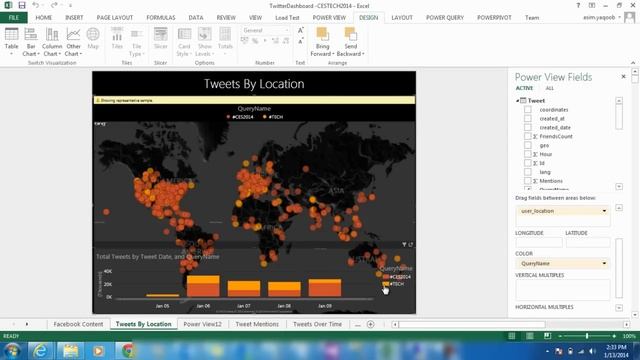Select the Map visualization icon
The width and height of the screenshot is (640, 360).
(x=93, y=39)
